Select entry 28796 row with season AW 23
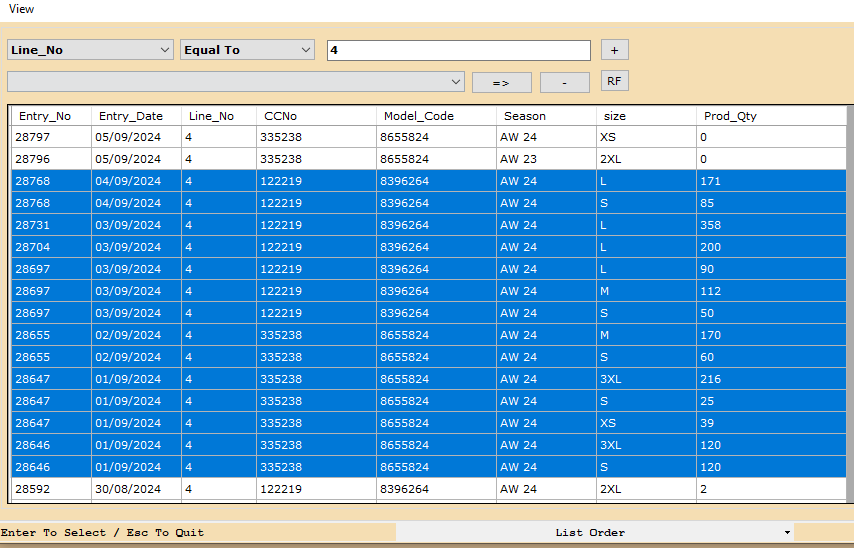Image resolution: width=854 pixels, height=548 pixels. [400, 159]
